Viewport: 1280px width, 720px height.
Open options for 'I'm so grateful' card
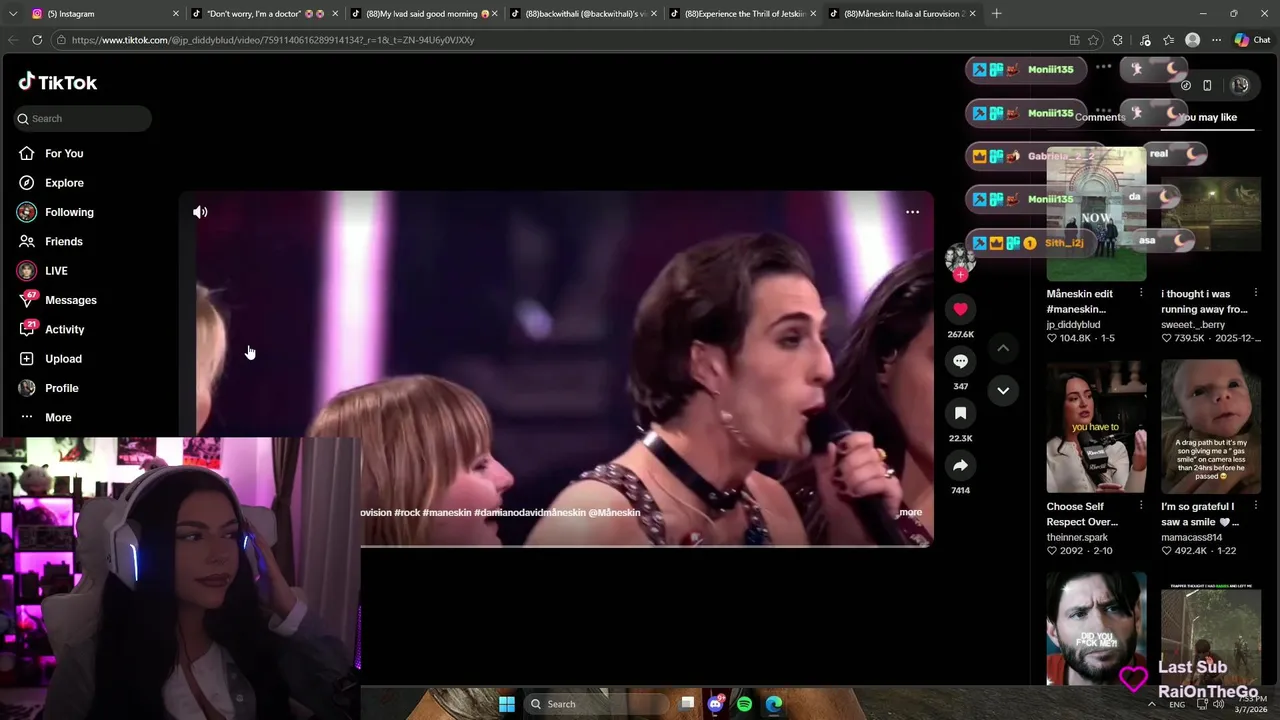1256,506
